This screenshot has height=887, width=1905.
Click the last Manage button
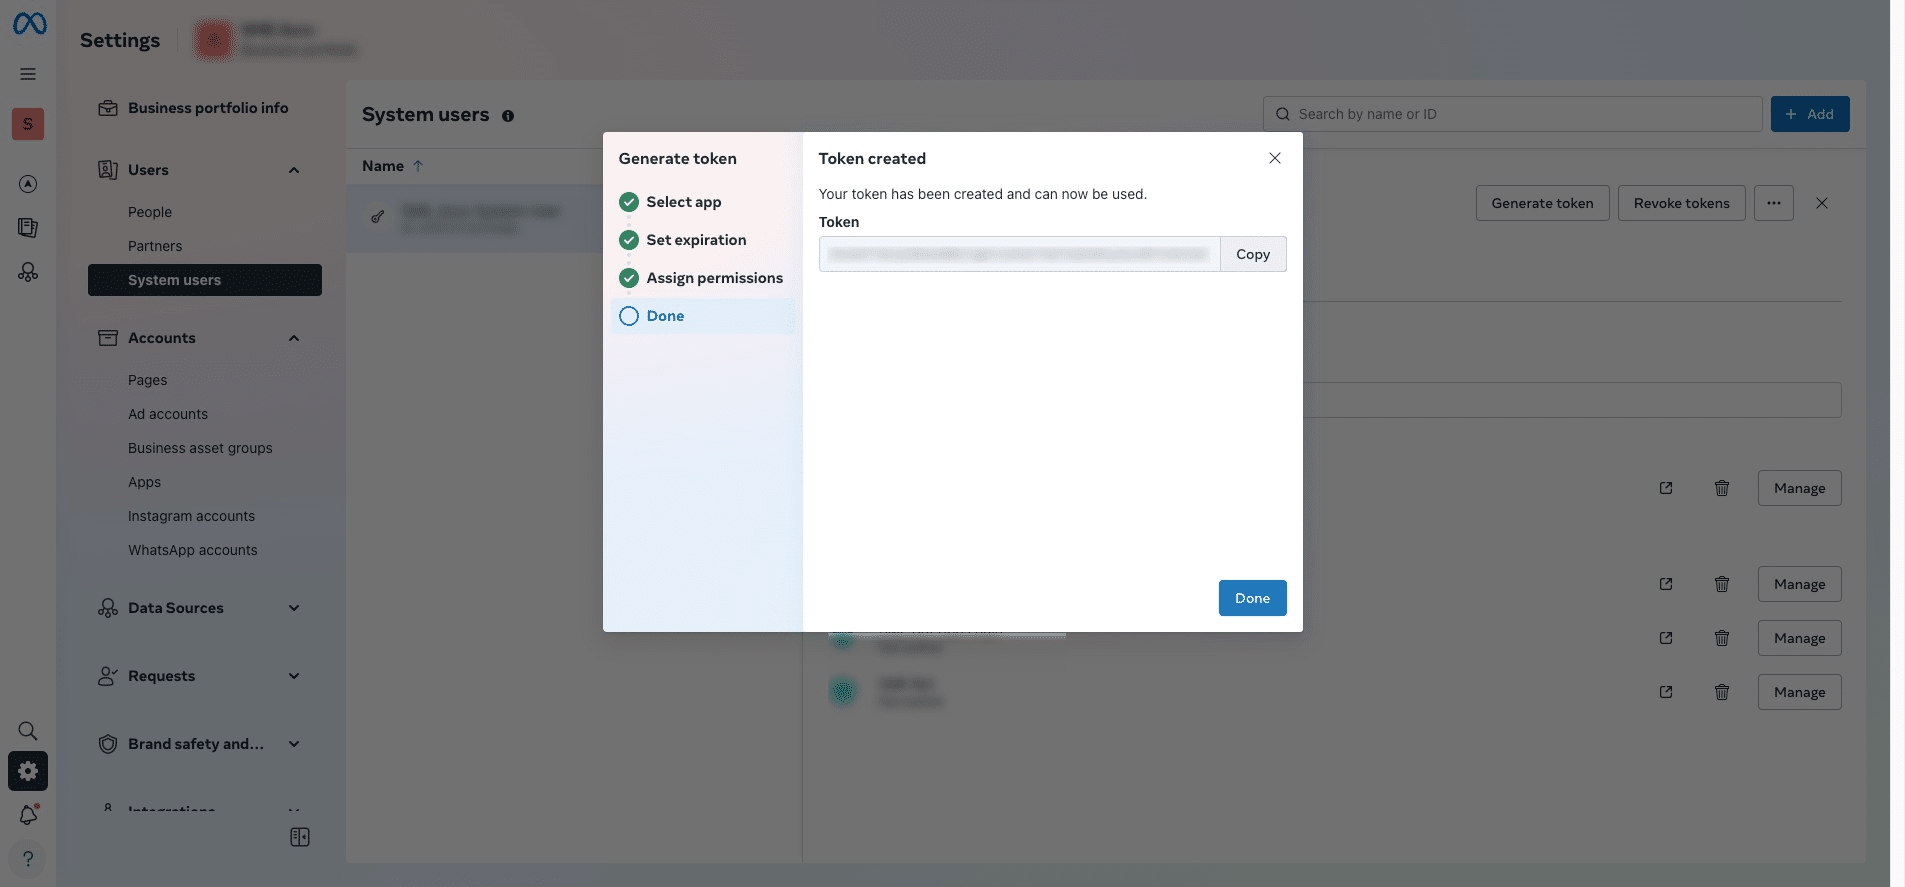tap(1799, 692)
